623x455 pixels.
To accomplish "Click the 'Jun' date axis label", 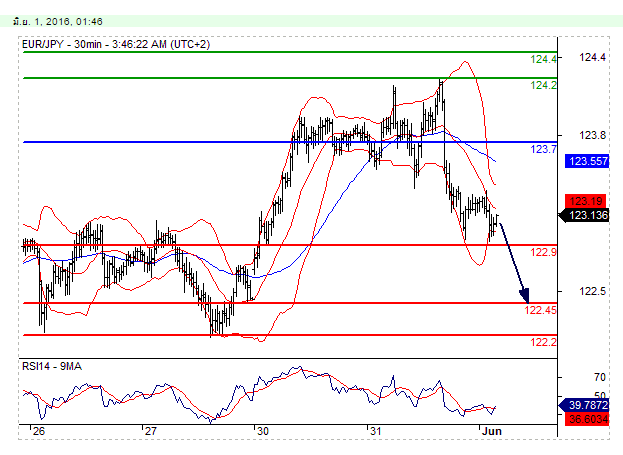I will click(491, 431).
